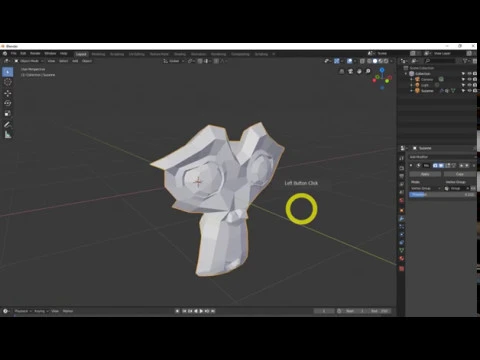This screenshot has width=480, height=360.
Task: Select the Select Box tool
Action: point(8,72)
